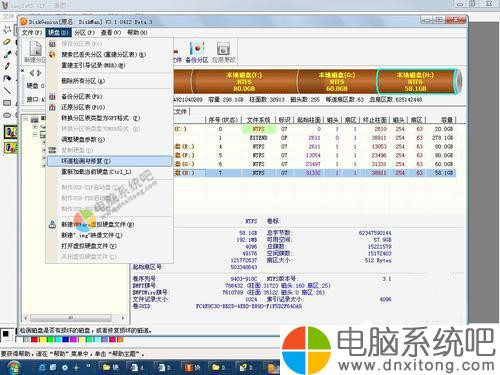Select the EXTEND partition row

pyautogui.click(x=314, y=138)
